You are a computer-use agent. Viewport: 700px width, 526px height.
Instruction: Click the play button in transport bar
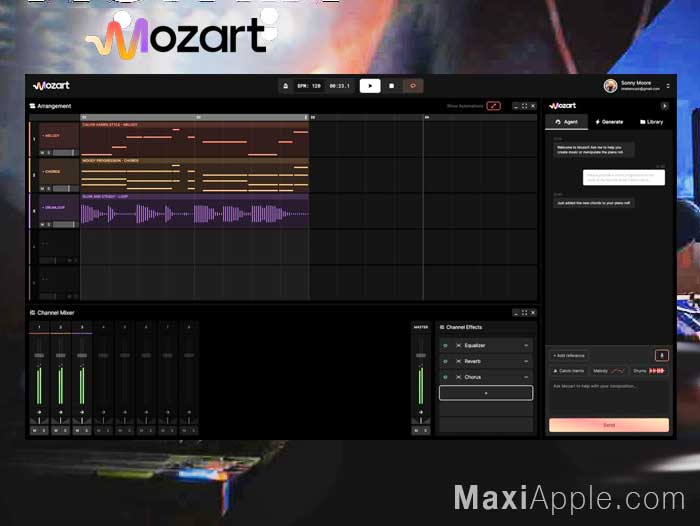coord(370,86)
